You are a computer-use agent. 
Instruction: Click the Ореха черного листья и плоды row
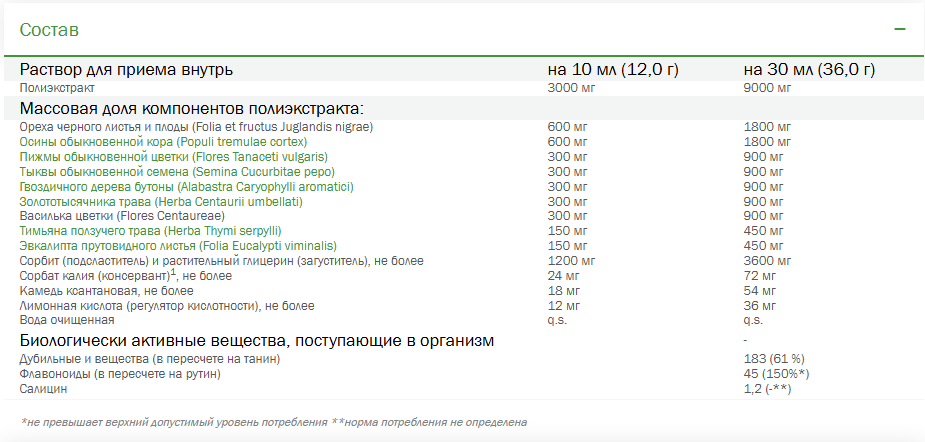coord(196,127)
